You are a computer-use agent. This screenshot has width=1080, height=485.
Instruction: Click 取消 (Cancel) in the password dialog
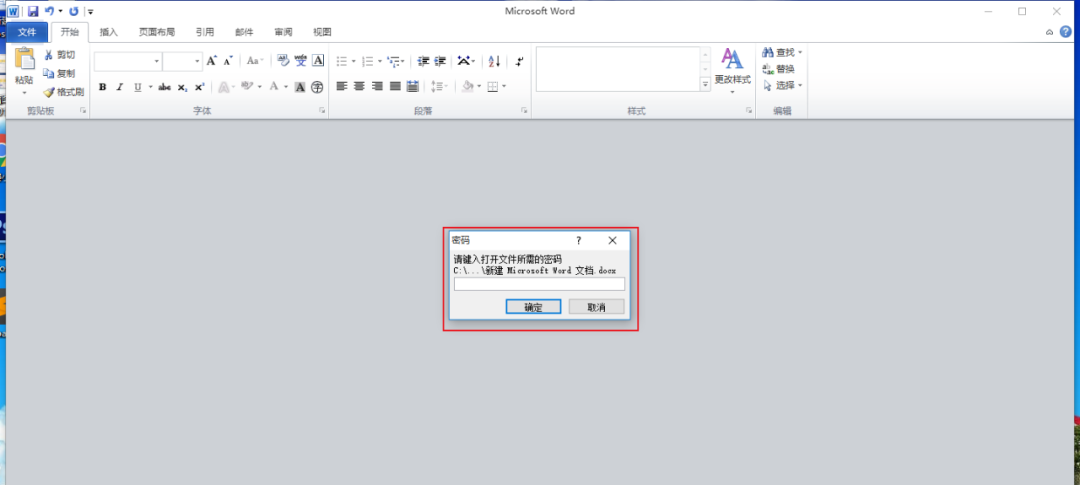[x=596, y=307]
